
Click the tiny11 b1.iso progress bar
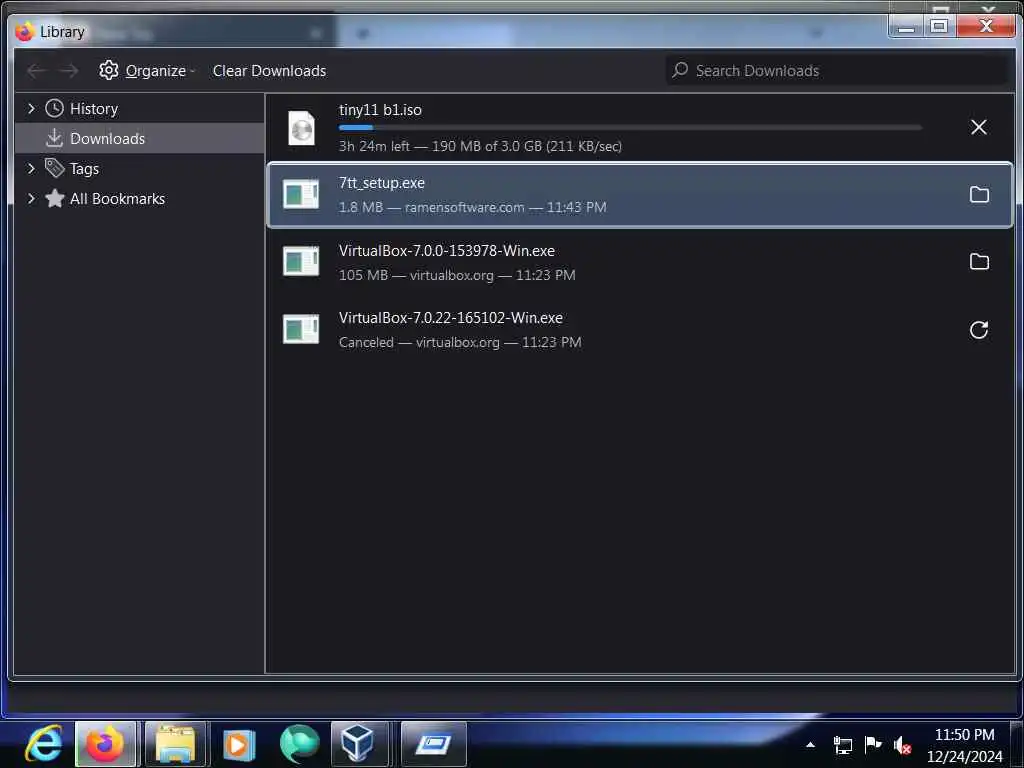[x=630, y=127]
